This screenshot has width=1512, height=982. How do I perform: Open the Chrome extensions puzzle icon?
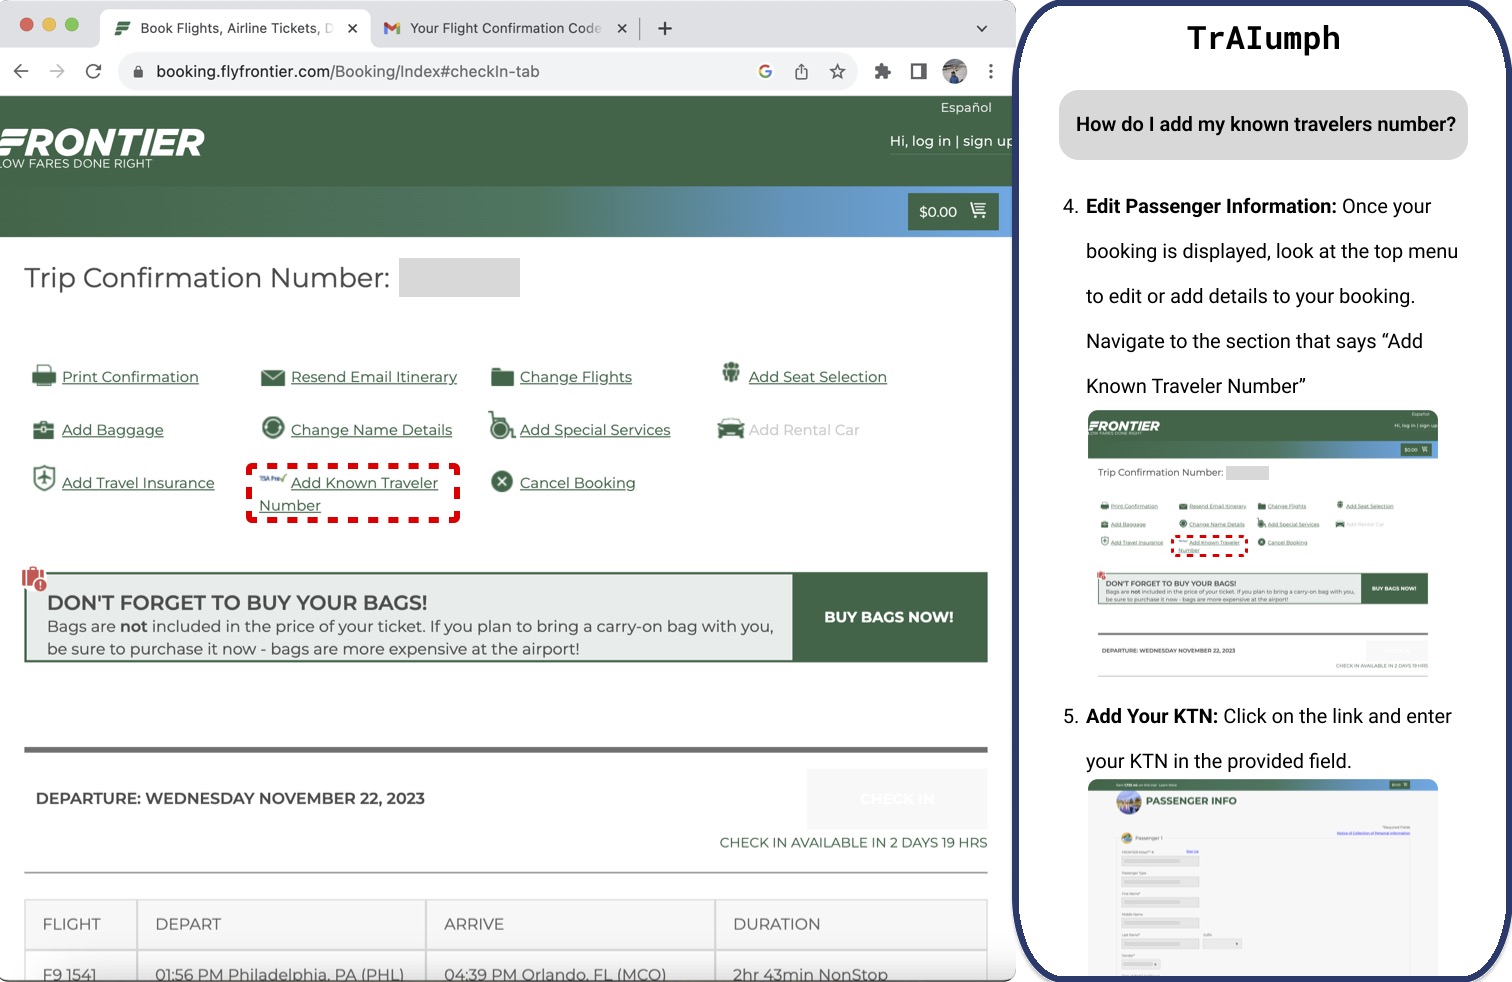(x=882, y=71)
